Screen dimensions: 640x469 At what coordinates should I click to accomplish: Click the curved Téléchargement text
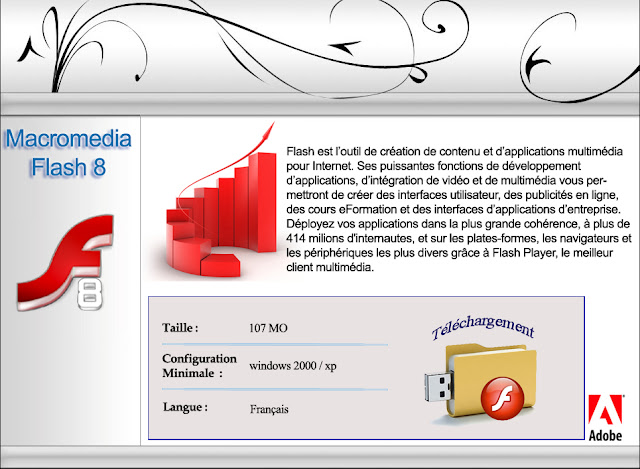pos(483,327)
